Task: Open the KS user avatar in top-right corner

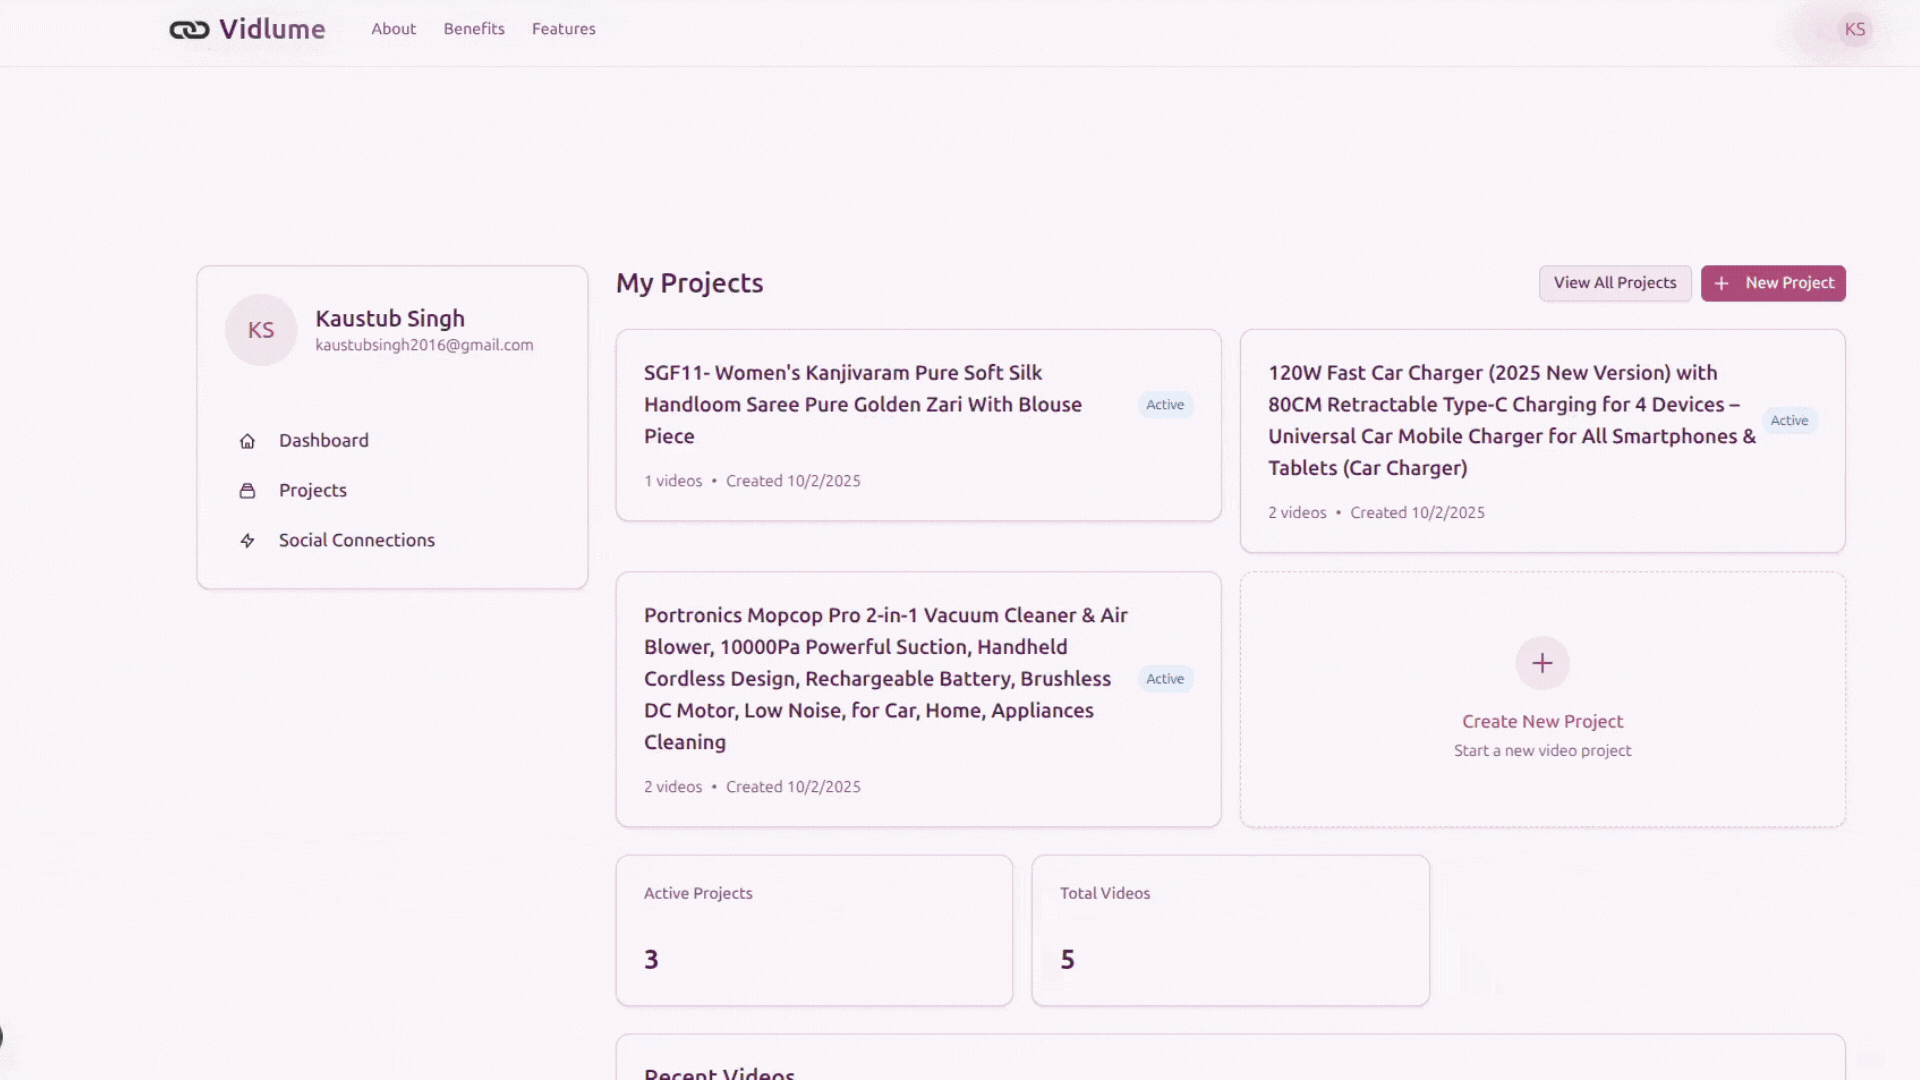Action: [x=1854, y=30]
